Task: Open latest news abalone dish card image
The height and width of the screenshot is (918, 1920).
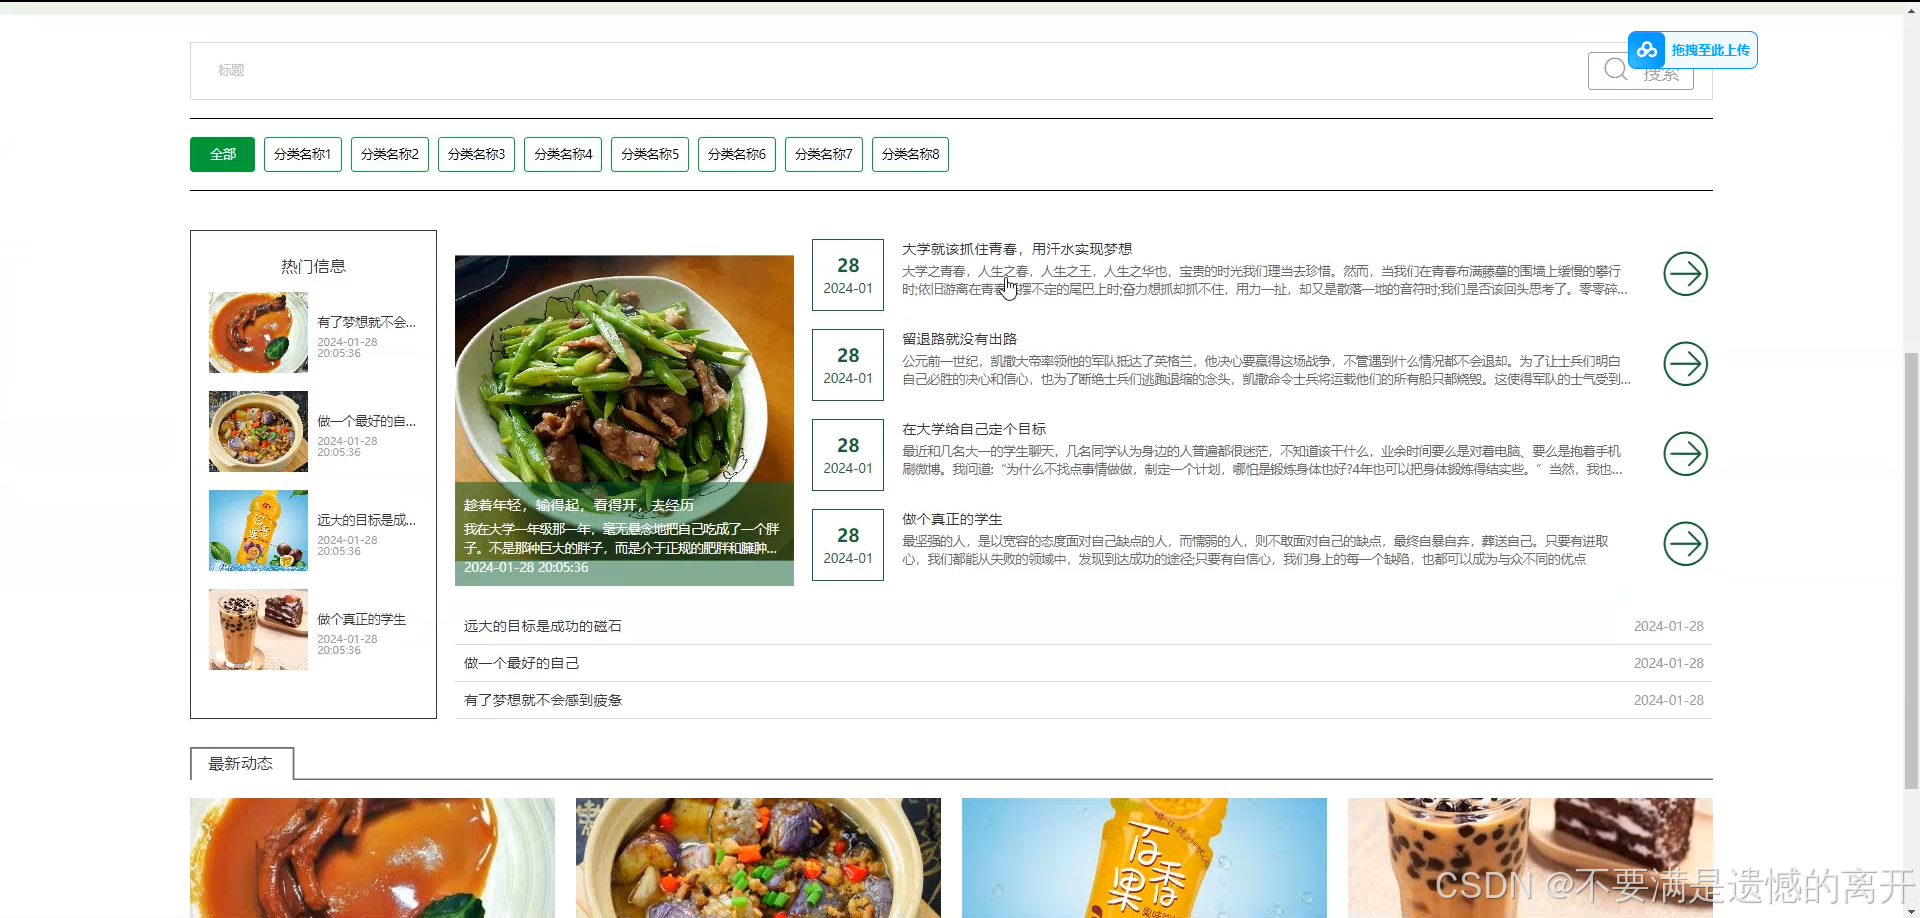Action: pos(372,858)
